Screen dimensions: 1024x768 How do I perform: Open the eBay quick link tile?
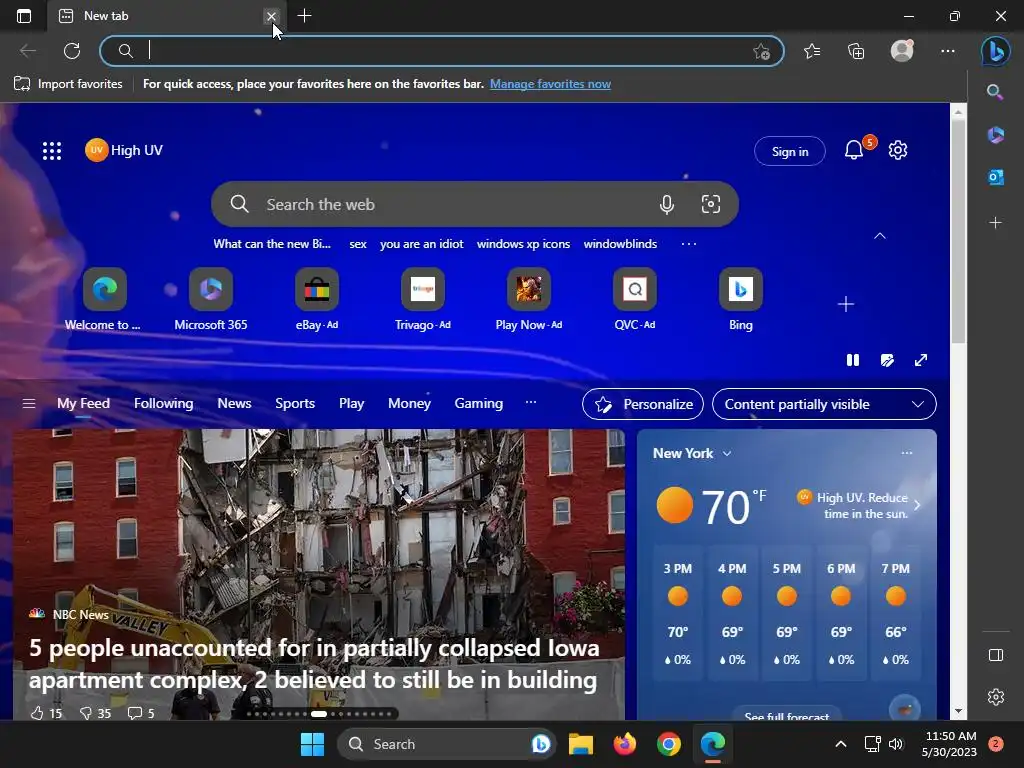(x=317, y=300)
